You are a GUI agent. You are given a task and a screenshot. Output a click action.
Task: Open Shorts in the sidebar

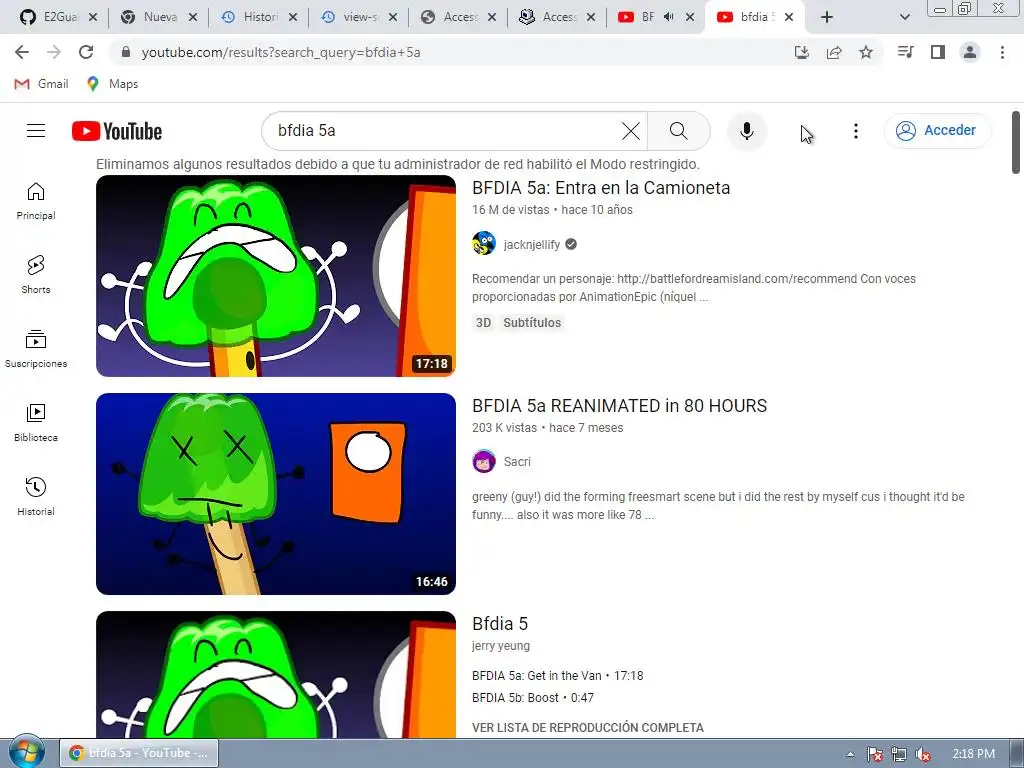(36, 275)
